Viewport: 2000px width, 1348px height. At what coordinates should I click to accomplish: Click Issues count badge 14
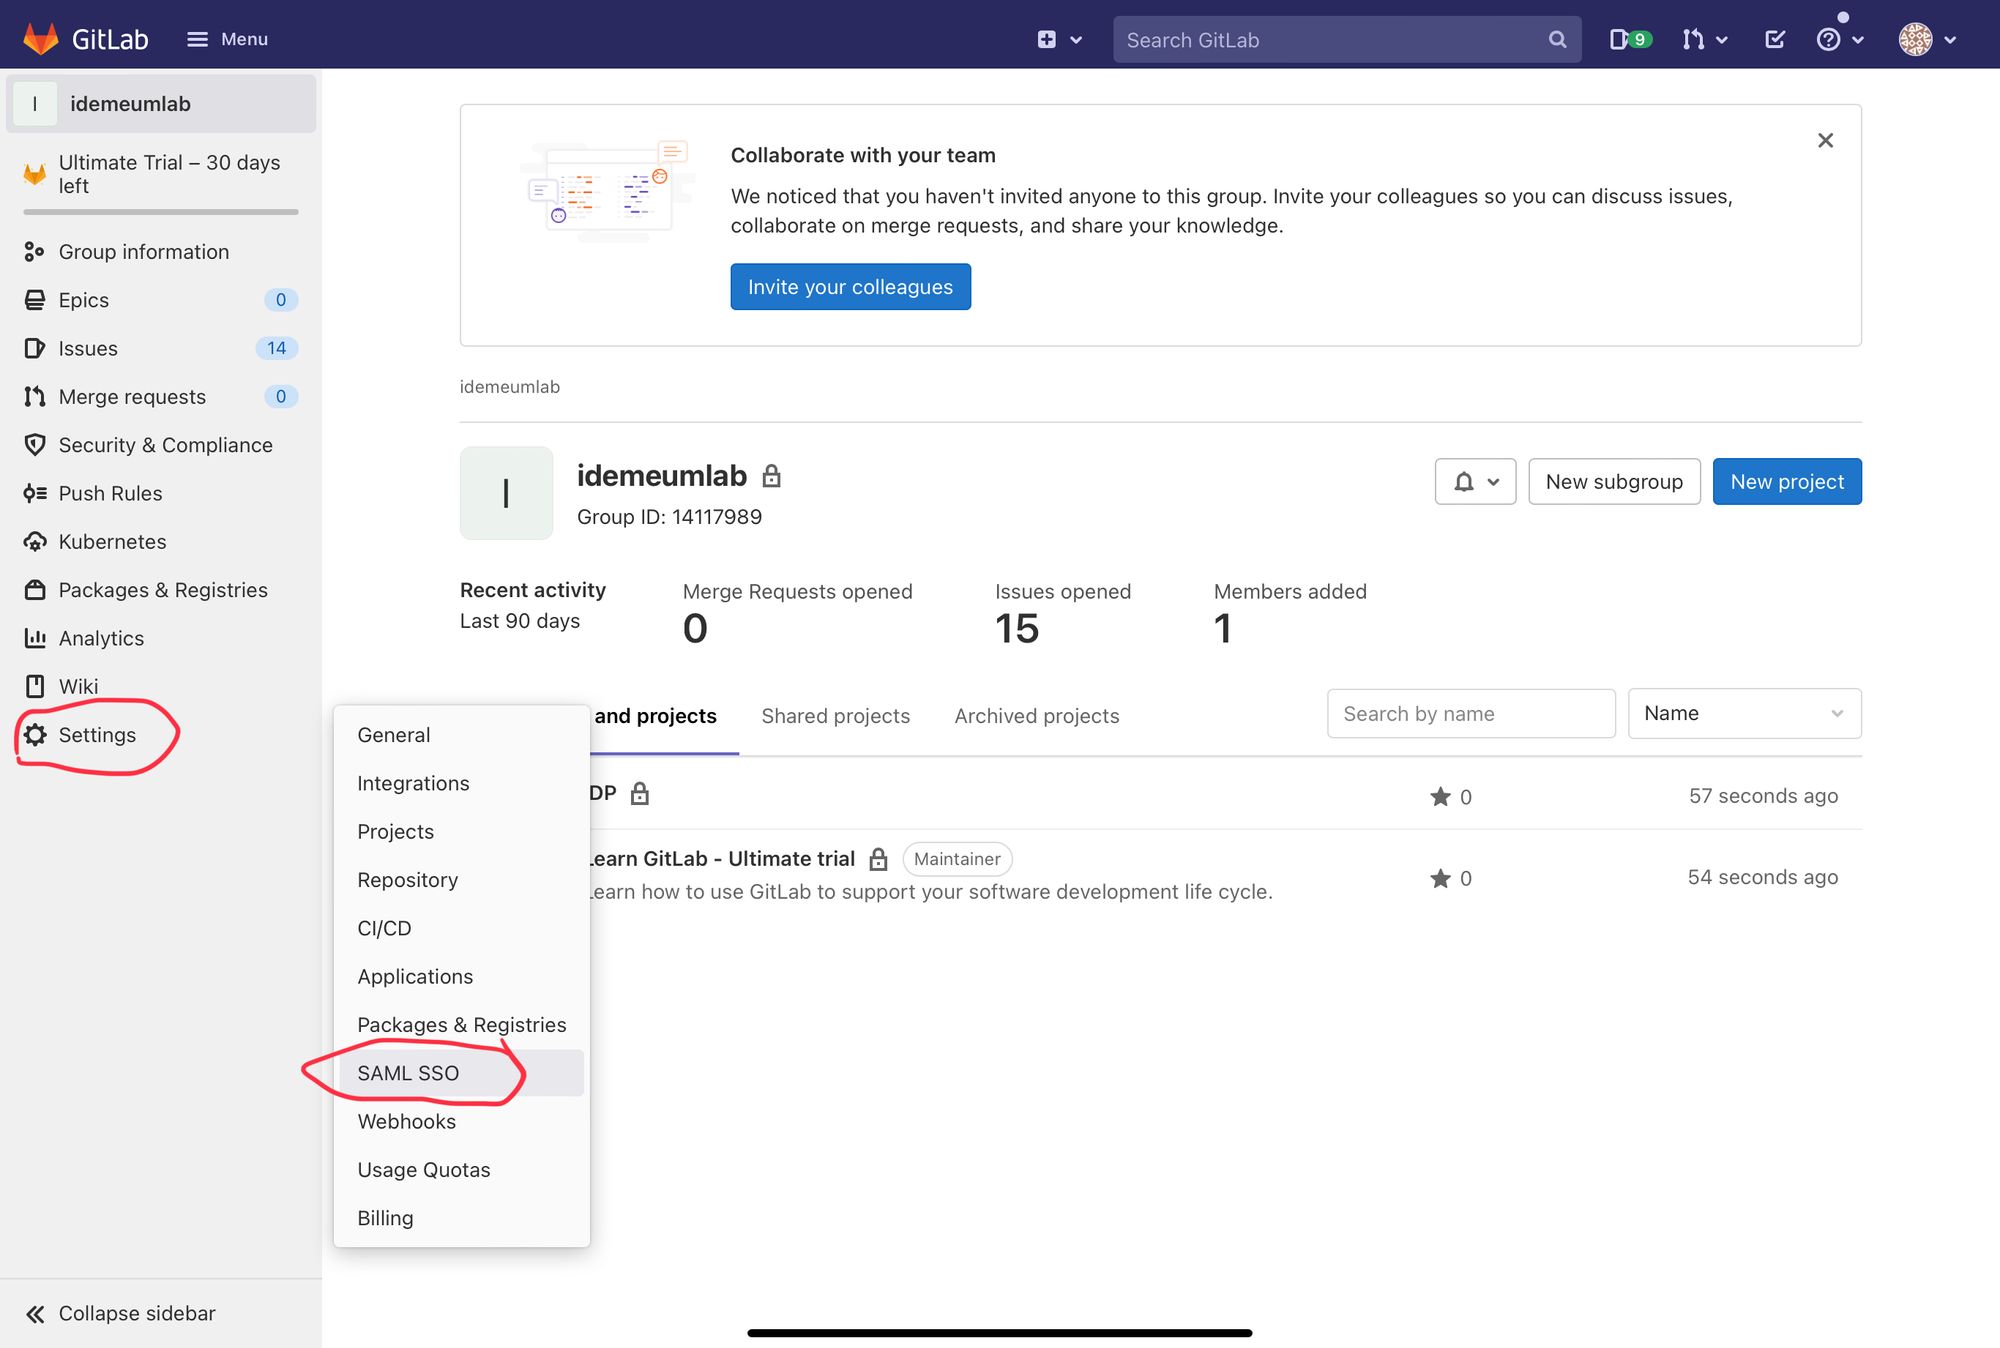(277, 348)
